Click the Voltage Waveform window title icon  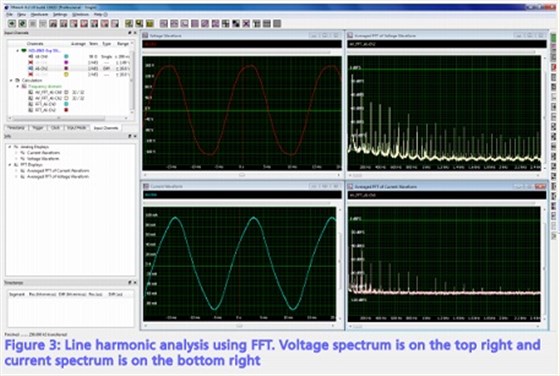(x=145, y=35)
